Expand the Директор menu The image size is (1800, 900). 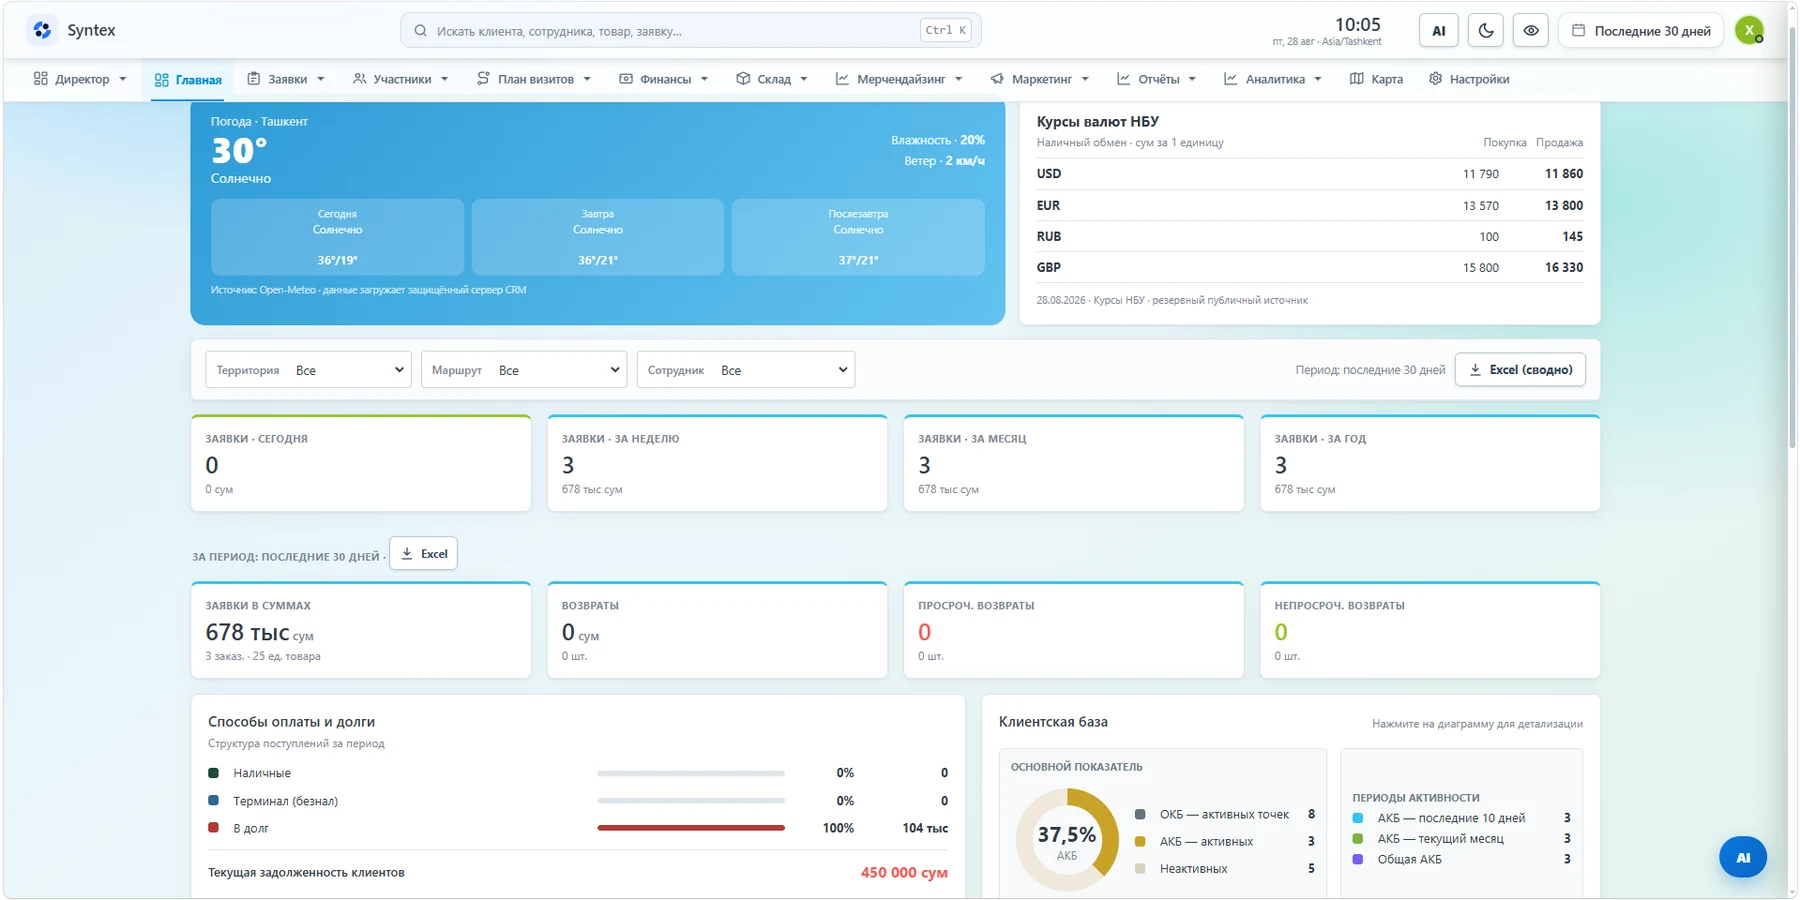click(80, 79)
